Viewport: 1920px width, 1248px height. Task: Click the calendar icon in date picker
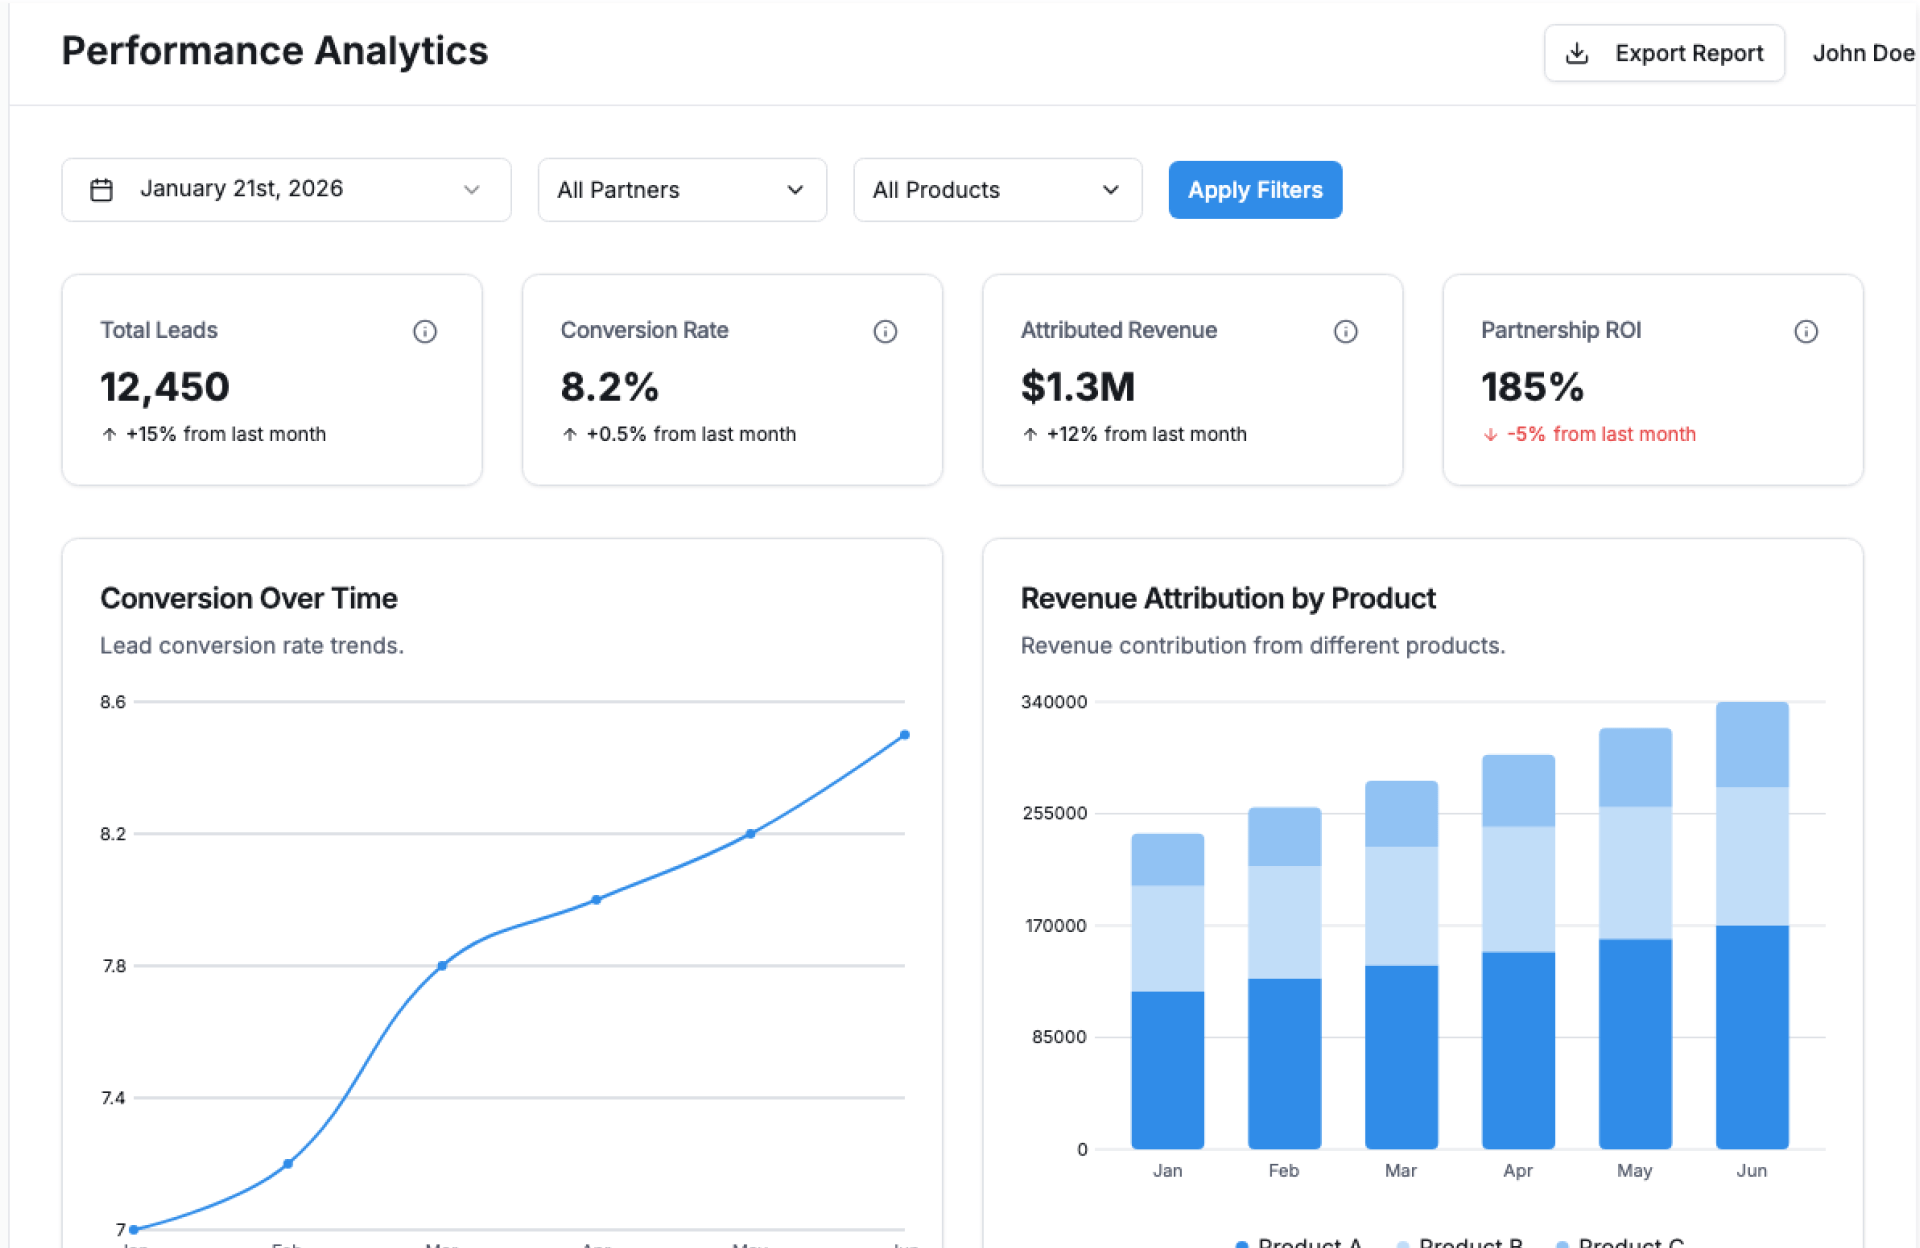[101, 190]
